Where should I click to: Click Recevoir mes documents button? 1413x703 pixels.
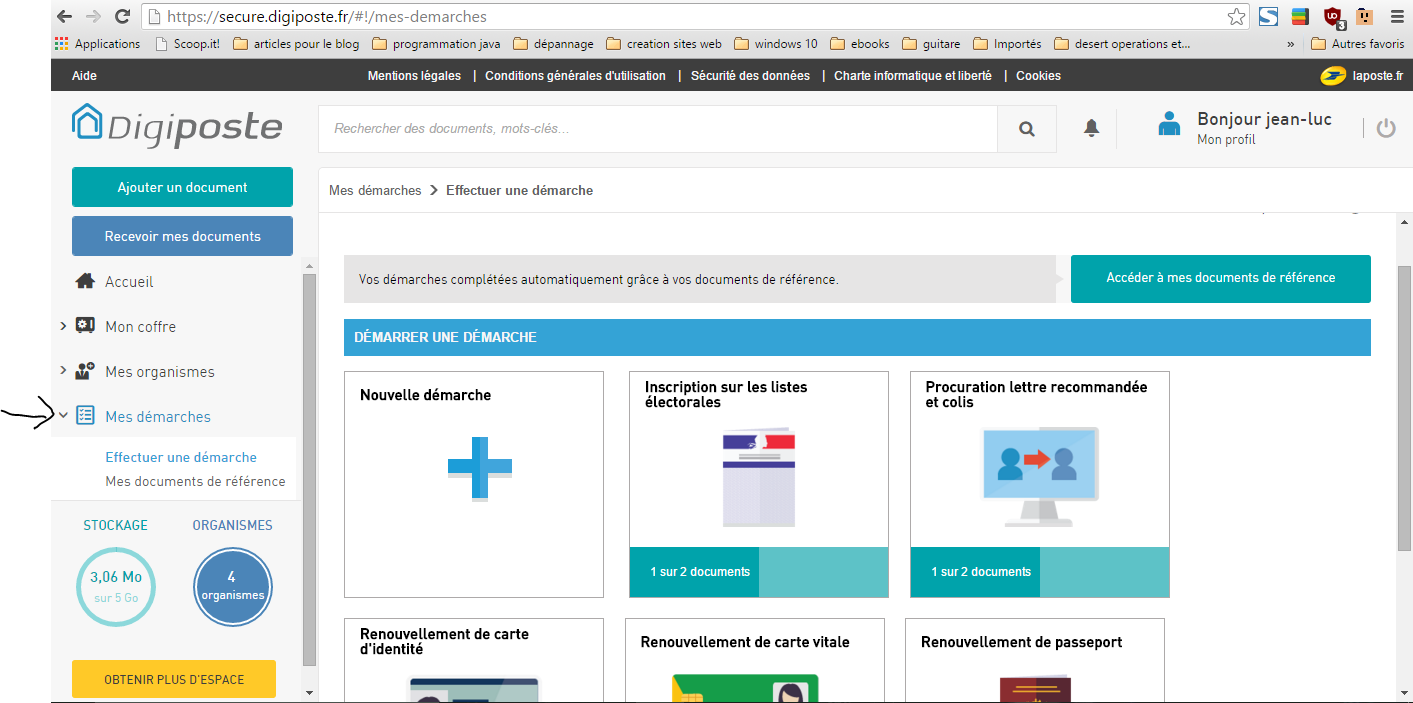click(x=182, y=236)
